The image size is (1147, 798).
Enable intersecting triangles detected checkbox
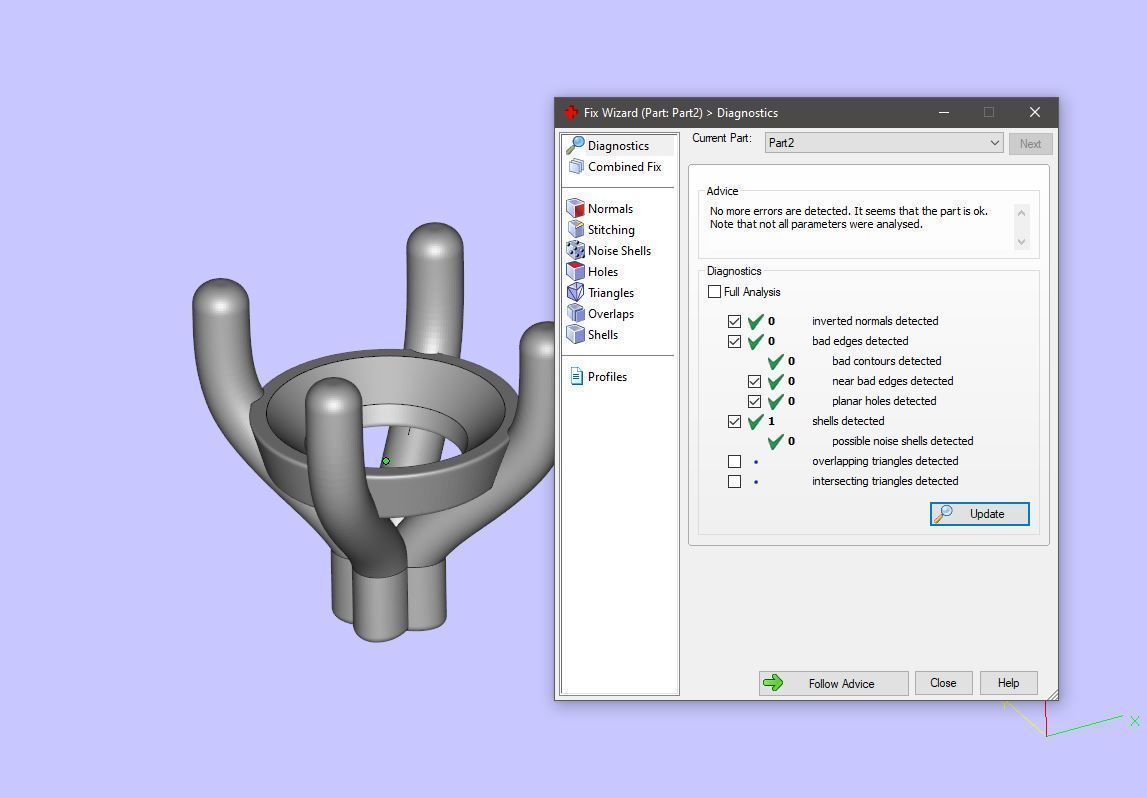click(734, 481)
